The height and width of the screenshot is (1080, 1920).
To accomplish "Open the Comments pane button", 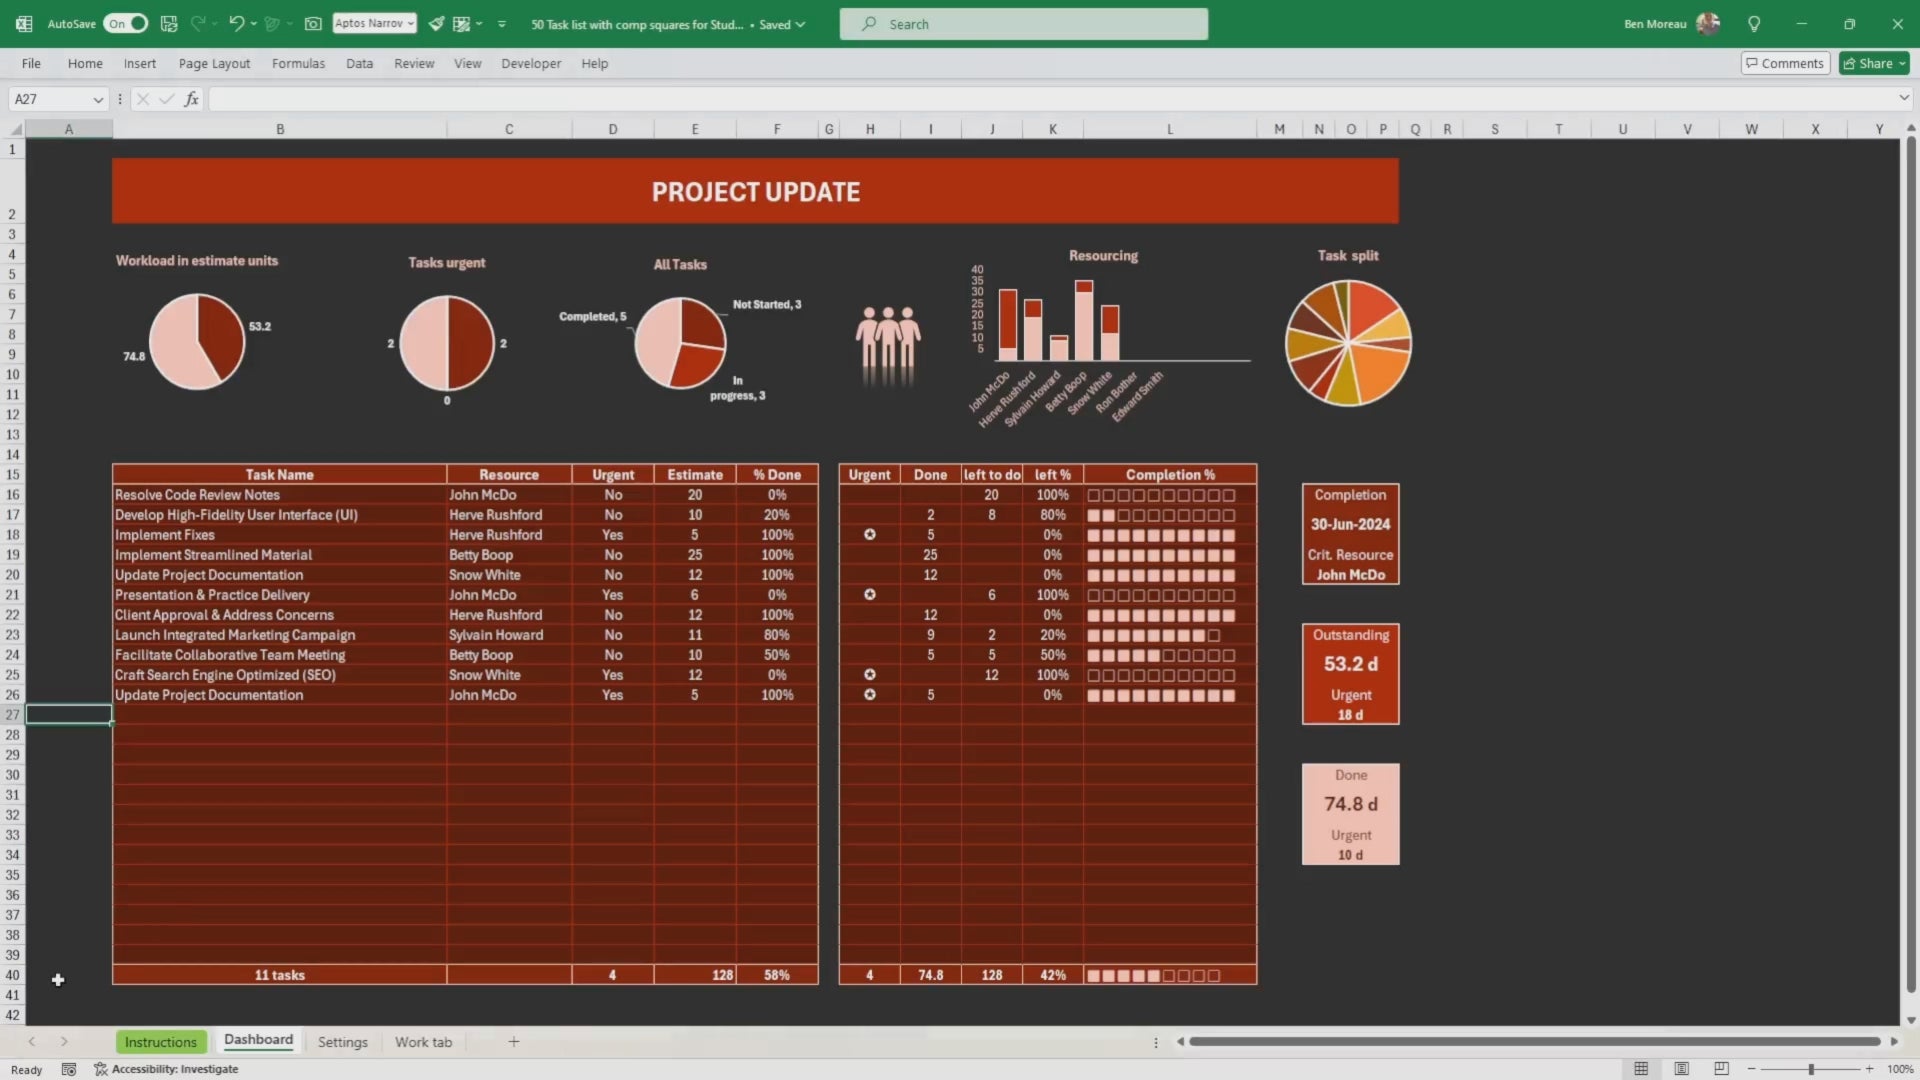I will [x=1785, y=63].
